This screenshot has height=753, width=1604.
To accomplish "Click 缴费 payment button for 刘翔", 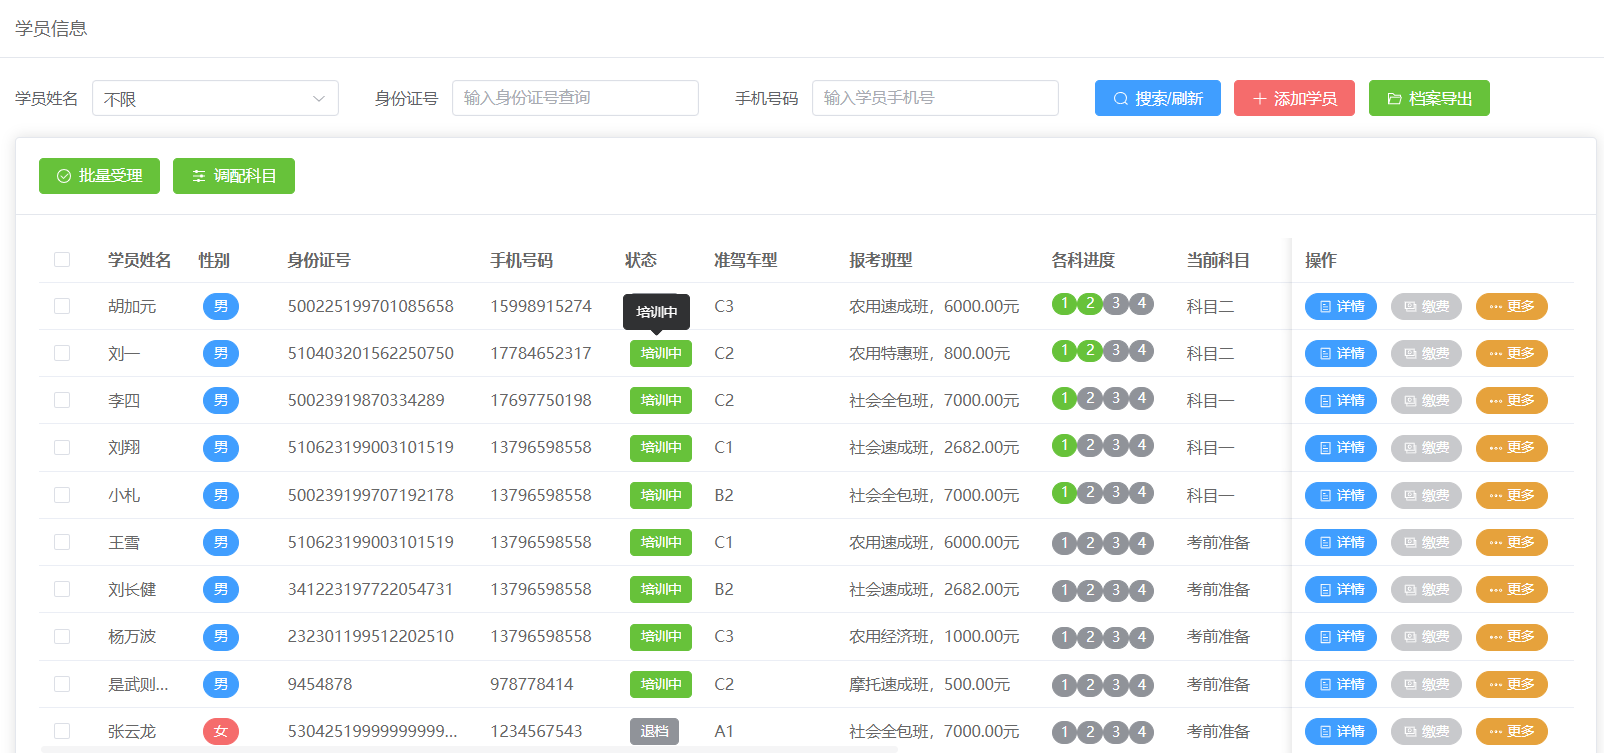I will (x=1427, y=447).
